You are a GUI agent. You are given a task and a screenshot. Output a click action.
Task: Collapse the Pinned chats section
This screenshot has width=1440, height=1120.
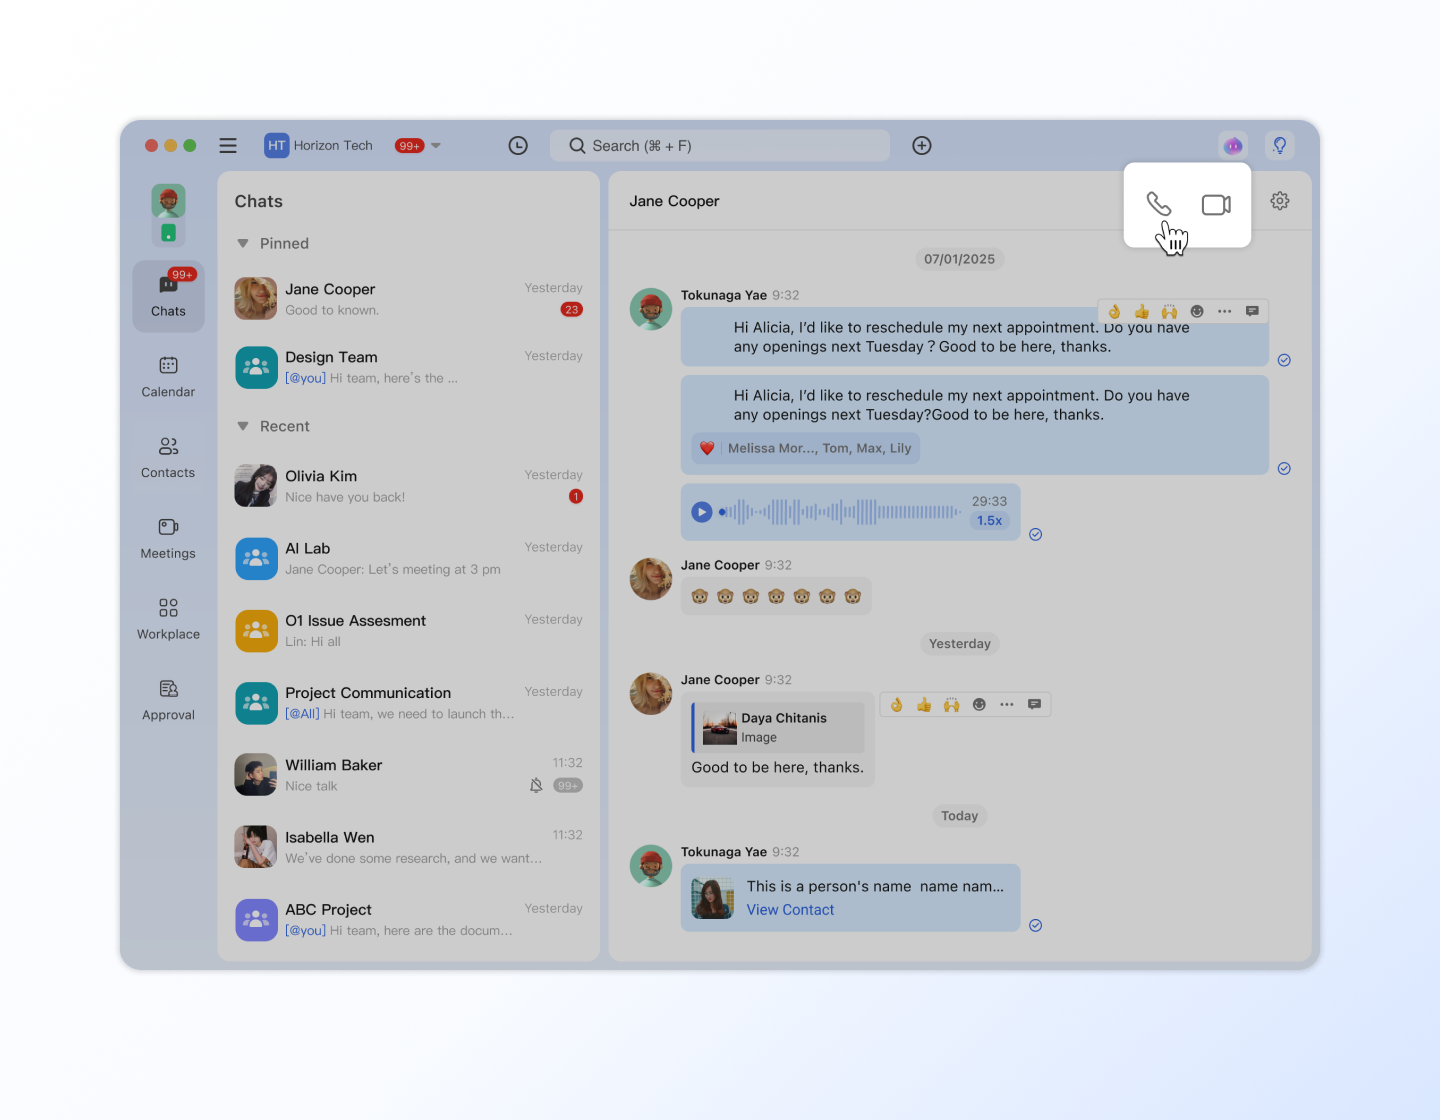(243, 244)
